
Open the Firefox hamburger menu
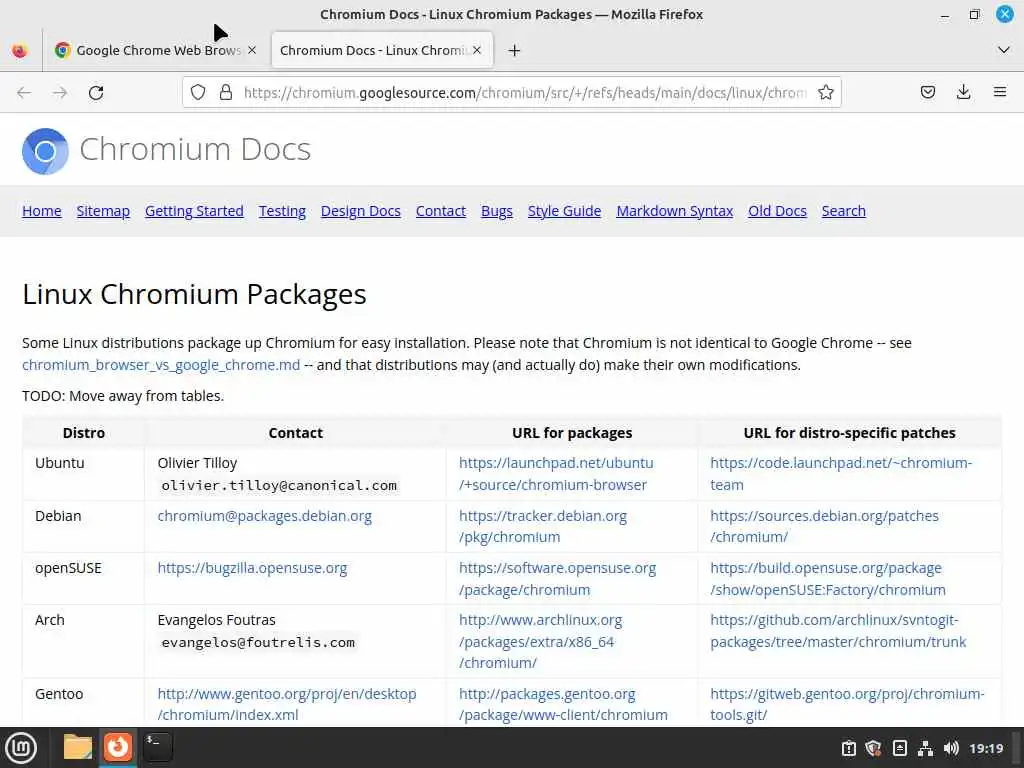[999, 92]
